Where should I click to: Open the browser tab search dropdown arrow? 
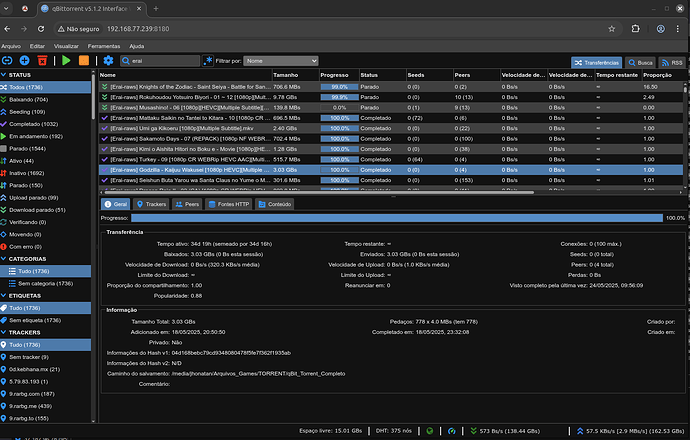click(7, 8)
